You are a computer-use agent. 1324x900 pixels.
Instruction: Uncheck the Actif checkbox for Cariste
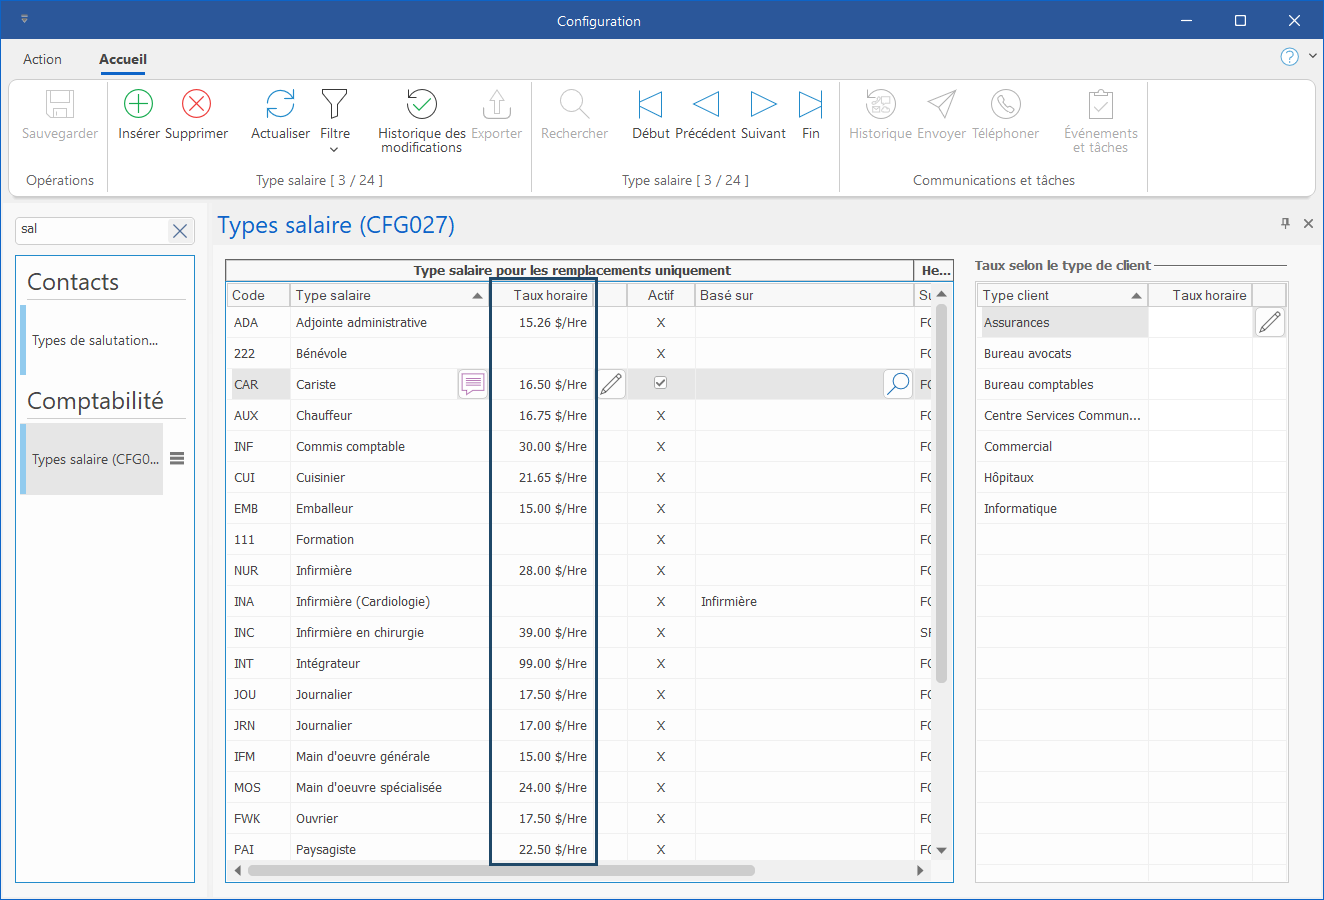tap(660, 383)
